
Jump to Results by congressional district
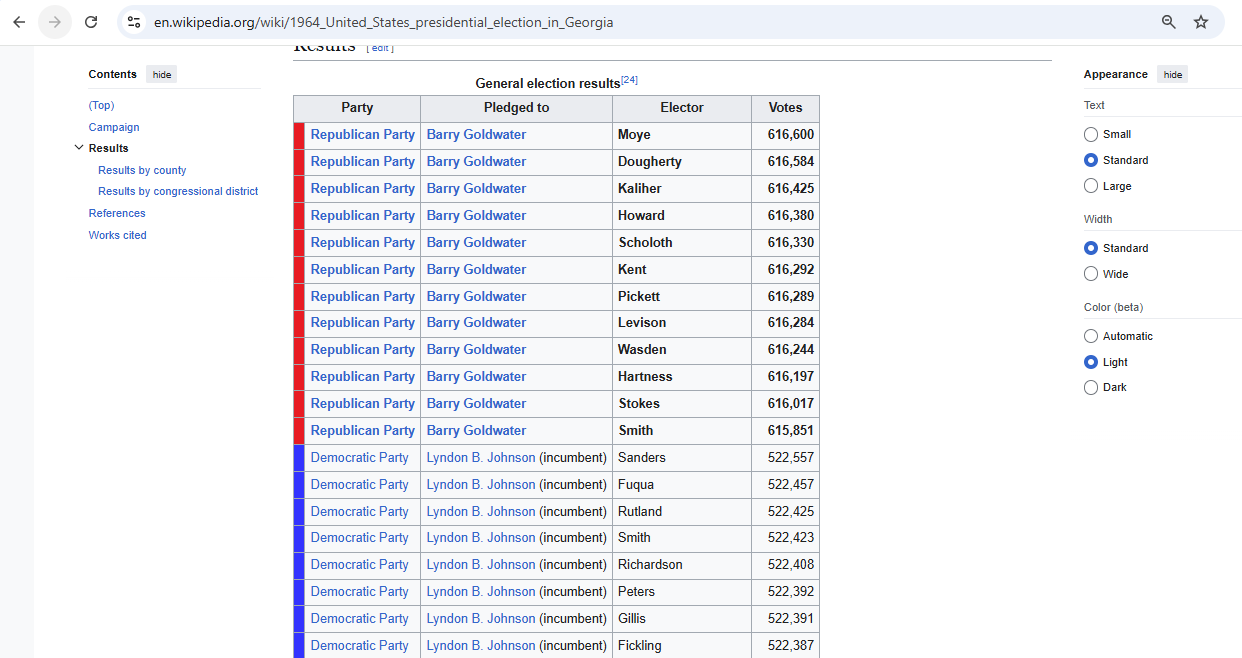pyautogui.click(x=178, y=191)
